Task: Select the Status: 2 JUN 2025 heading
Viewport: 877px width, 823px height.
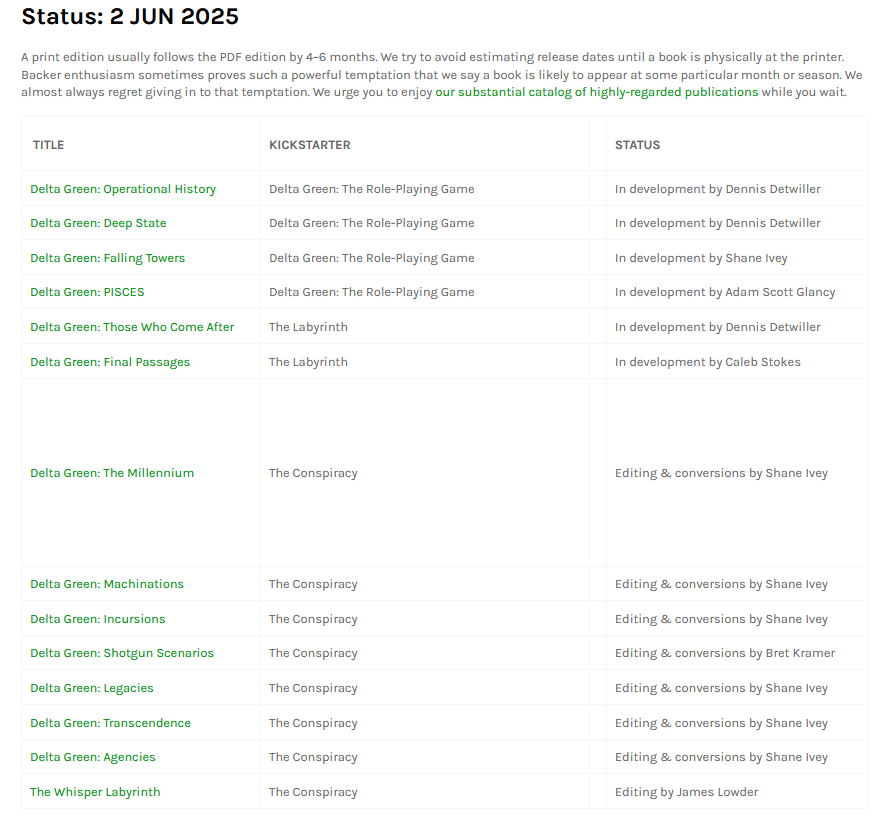Action: pyautogui.click(x=130, y=16)
